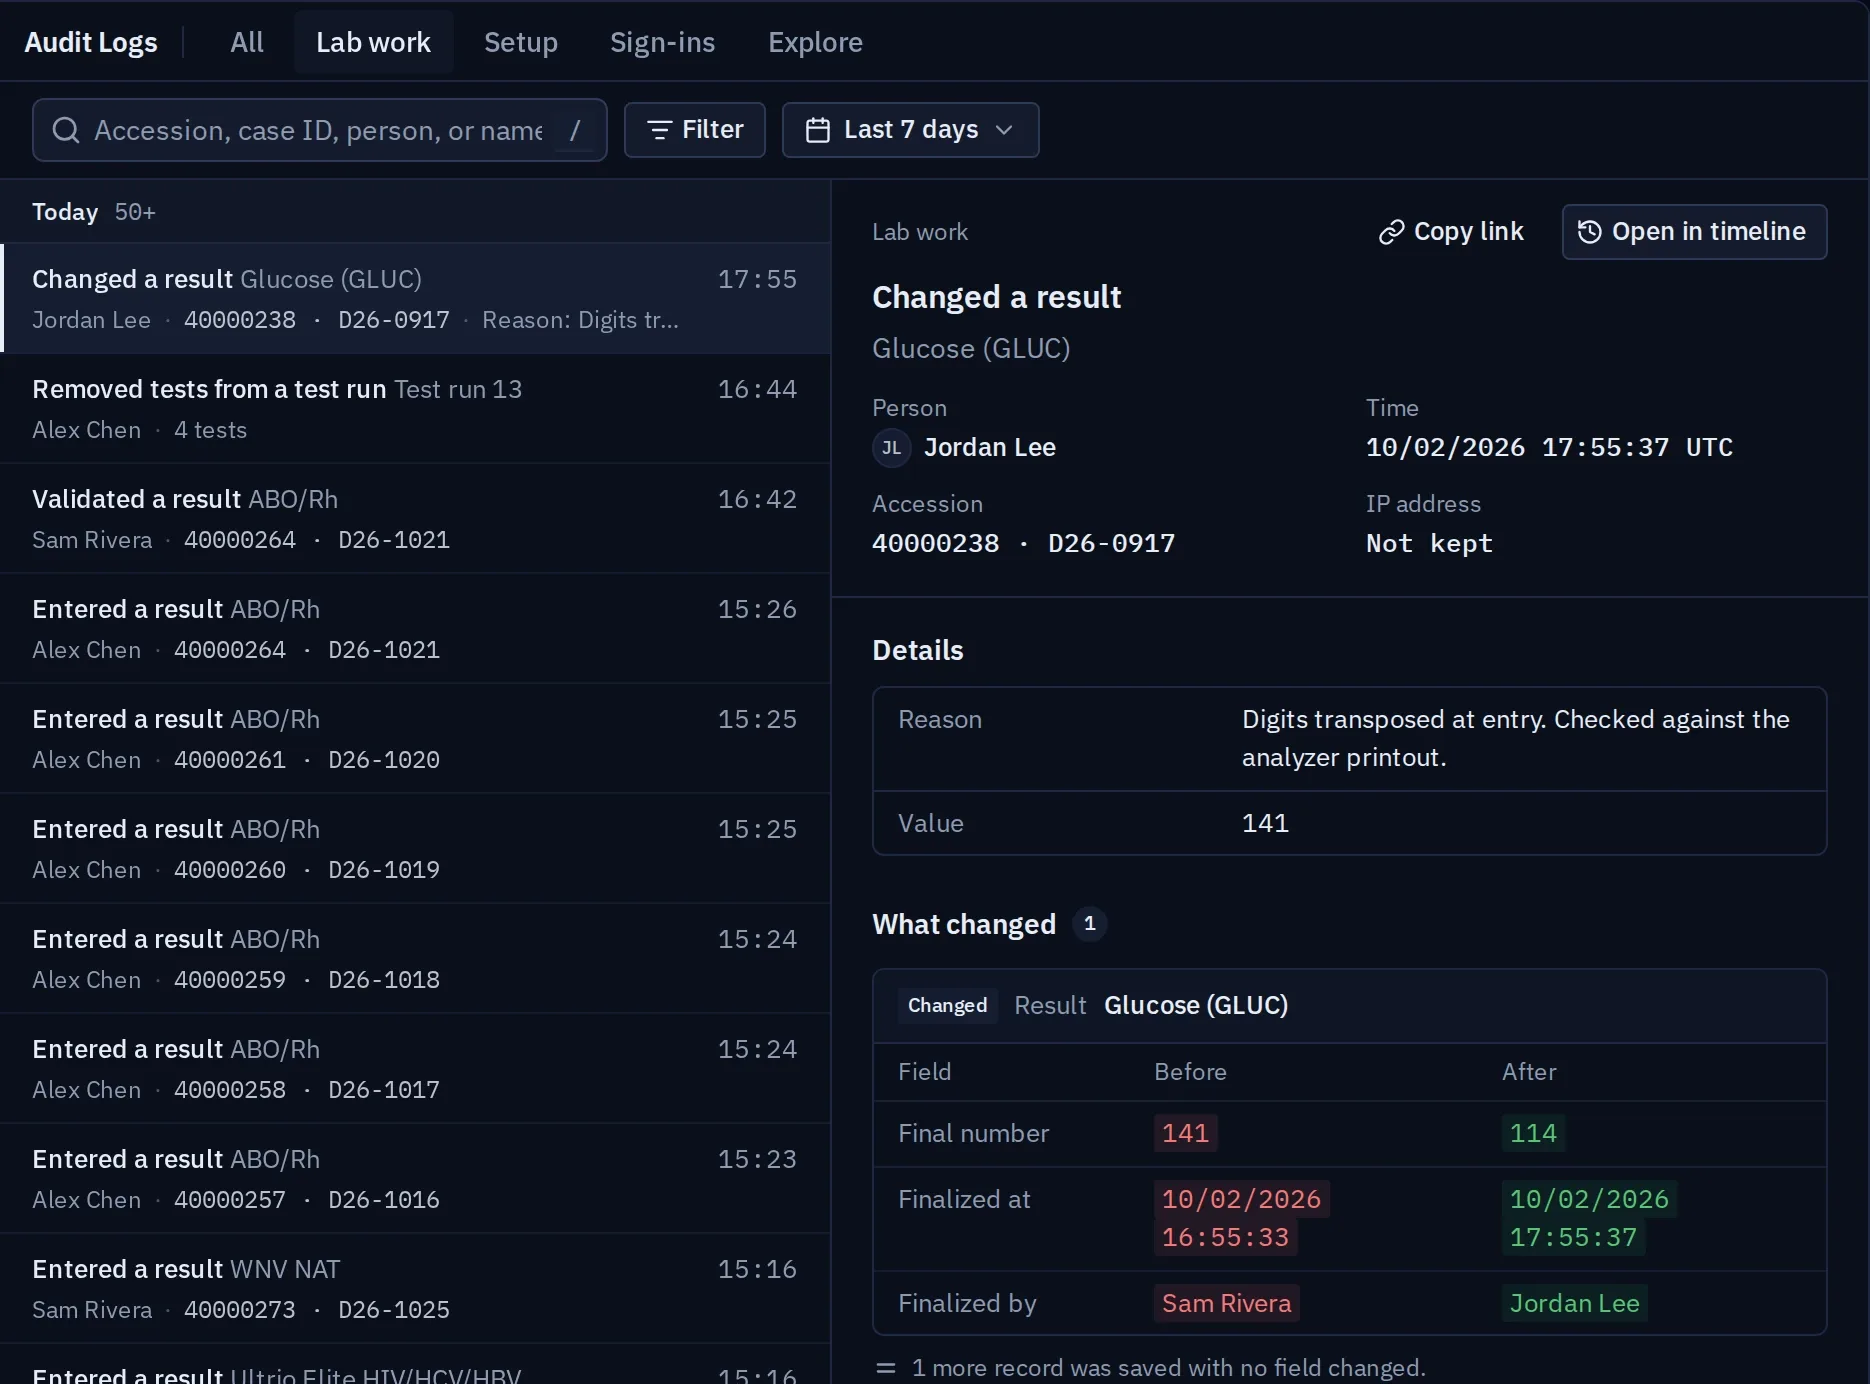Click the slash shortcut hint in search box
Viewport: 1870px width, 1384px height.
coord(575,130)
